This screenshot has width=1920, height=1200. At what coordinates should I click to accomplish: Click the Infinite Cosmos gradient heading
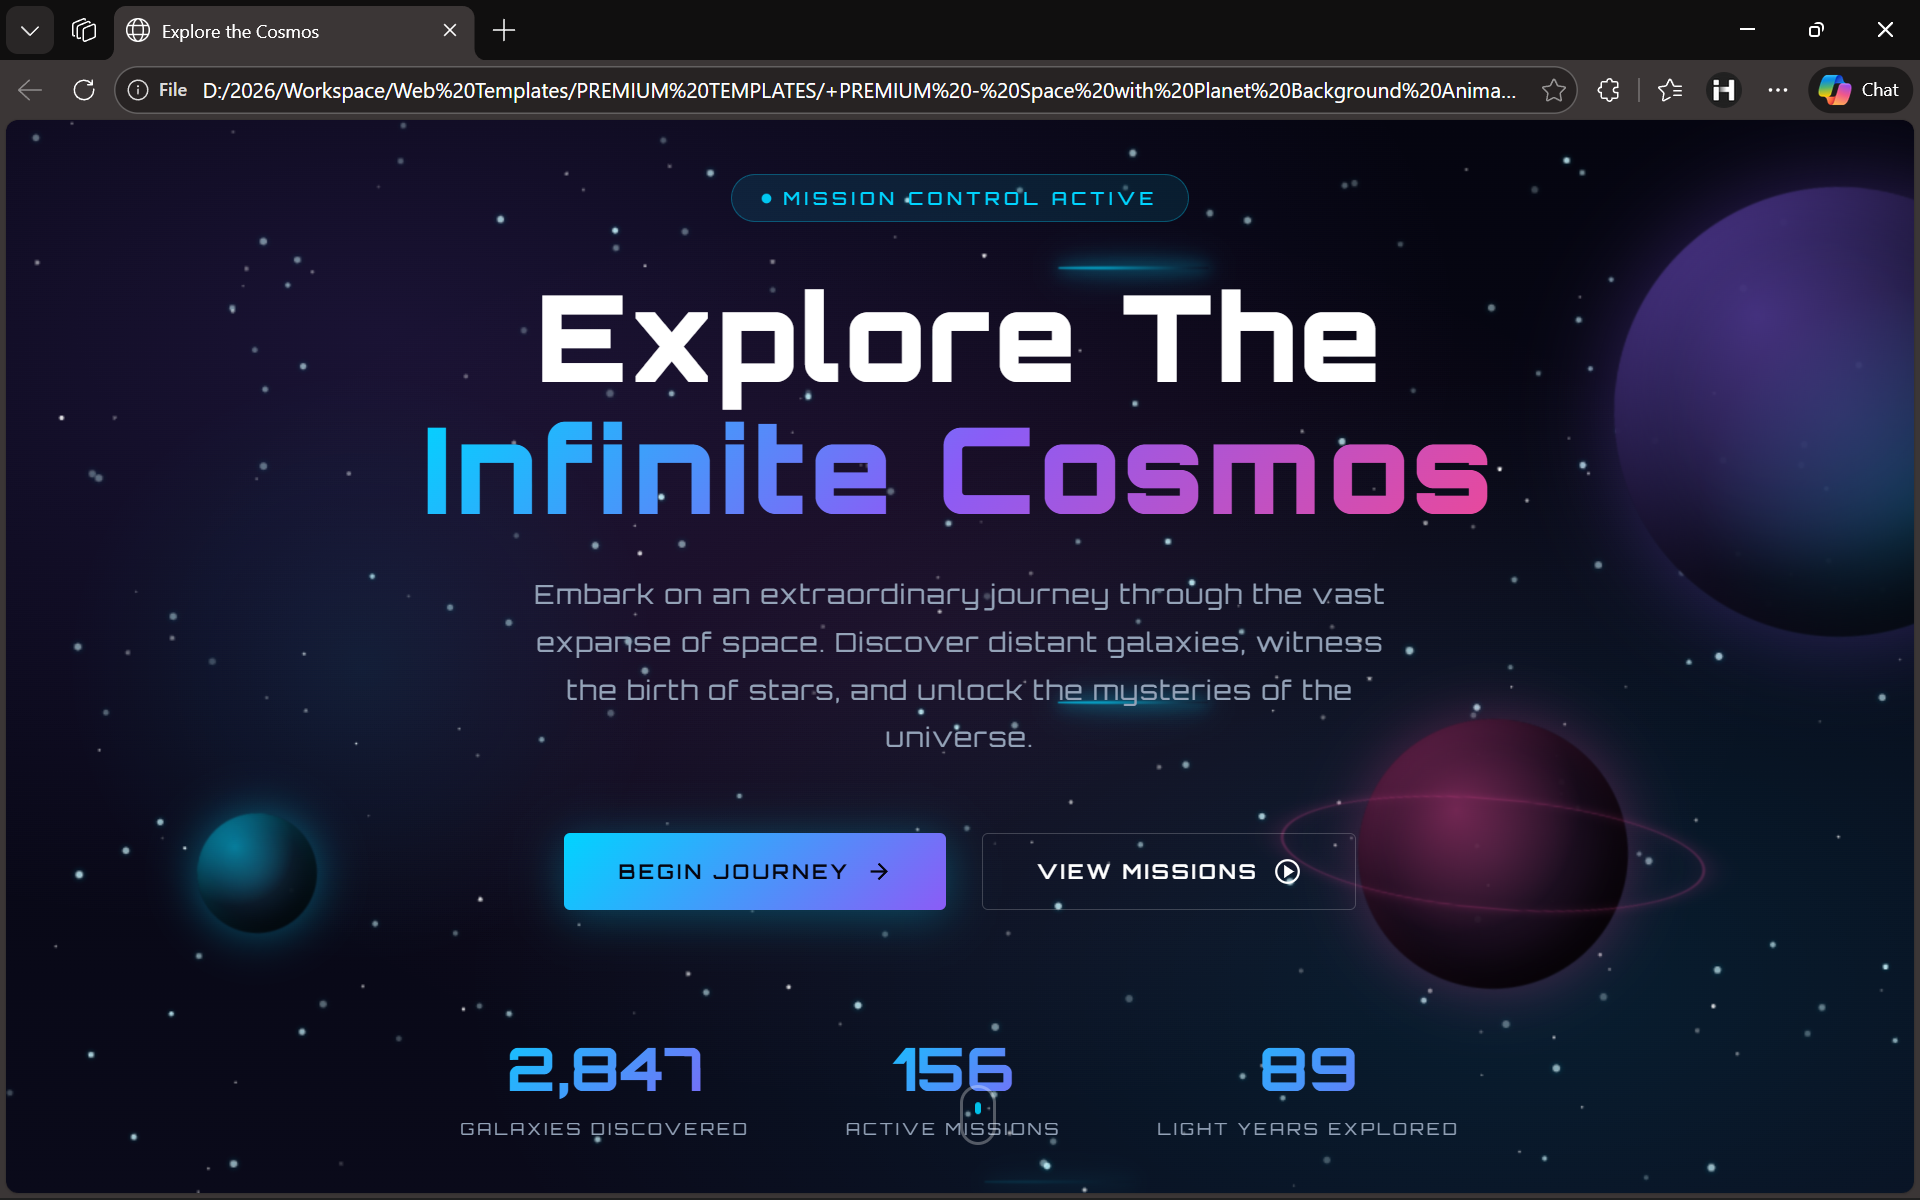pos(958,470)
